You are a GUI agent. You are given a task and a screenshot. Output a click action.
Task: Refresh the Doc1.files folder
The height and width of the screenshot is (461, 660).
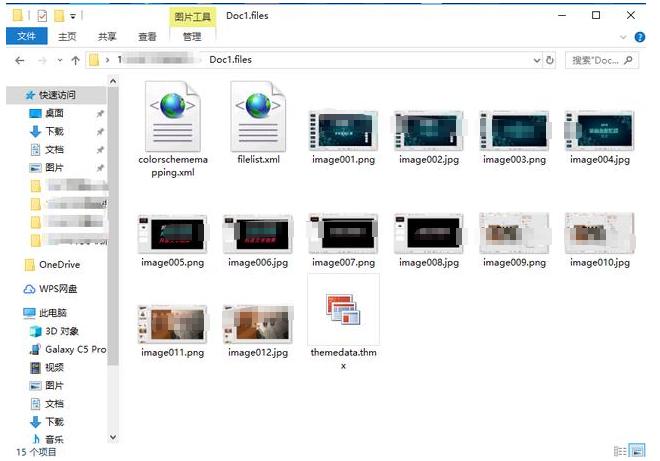click(x=549, y=60)
